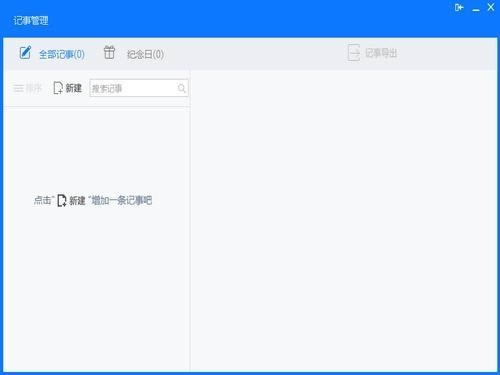
Task: Click the hint text 增加一条记事吧
Action: click(x=122, y=200)
